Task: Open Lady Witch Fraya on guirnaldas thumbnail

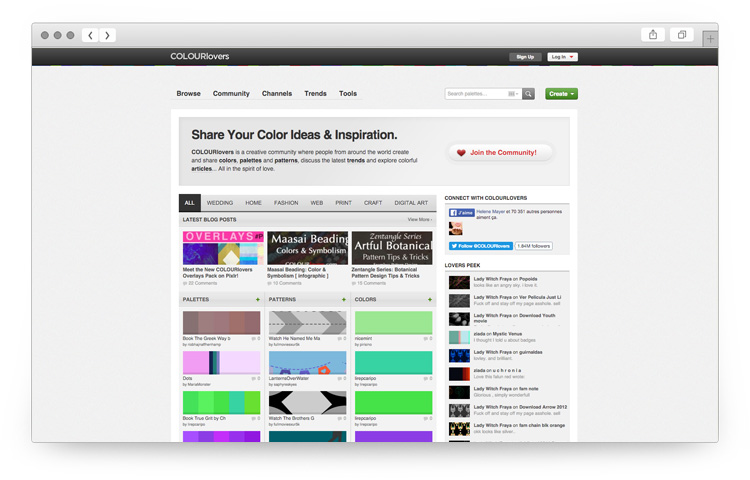Action: (x=459, y=356)
